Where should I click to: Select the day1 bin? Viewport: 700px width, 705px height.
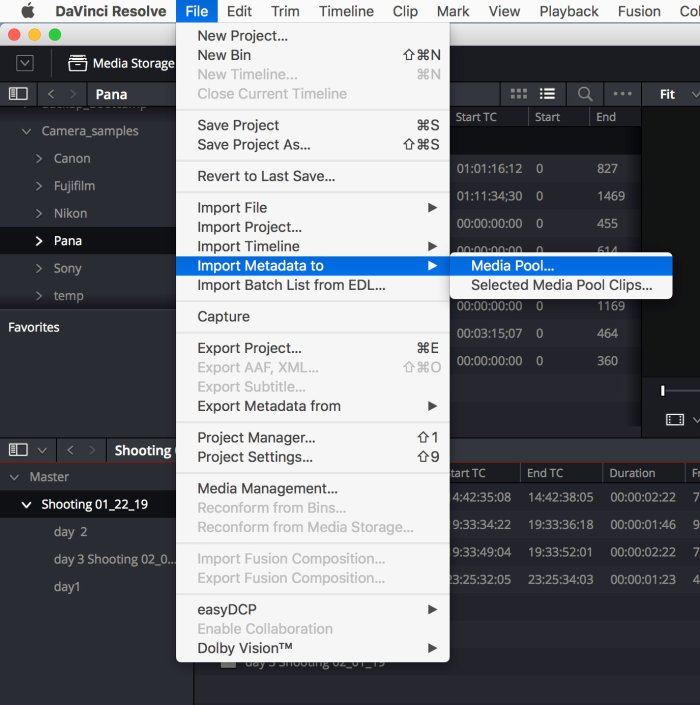(x=67, y=587)
